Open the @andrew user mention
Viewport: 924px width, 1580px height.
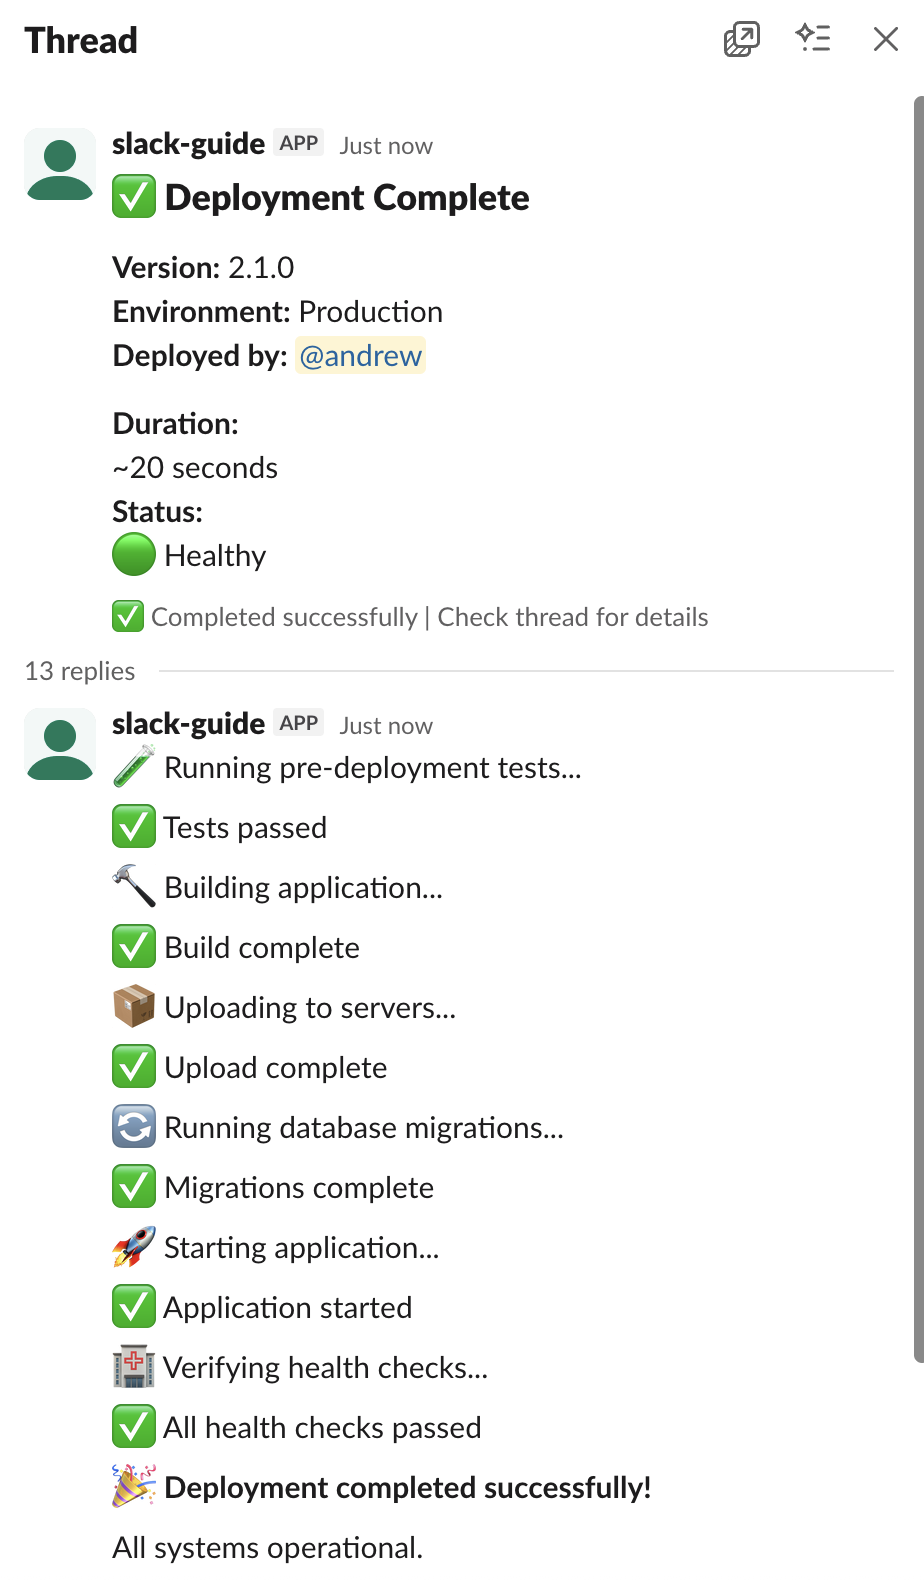tap(360, 355)
